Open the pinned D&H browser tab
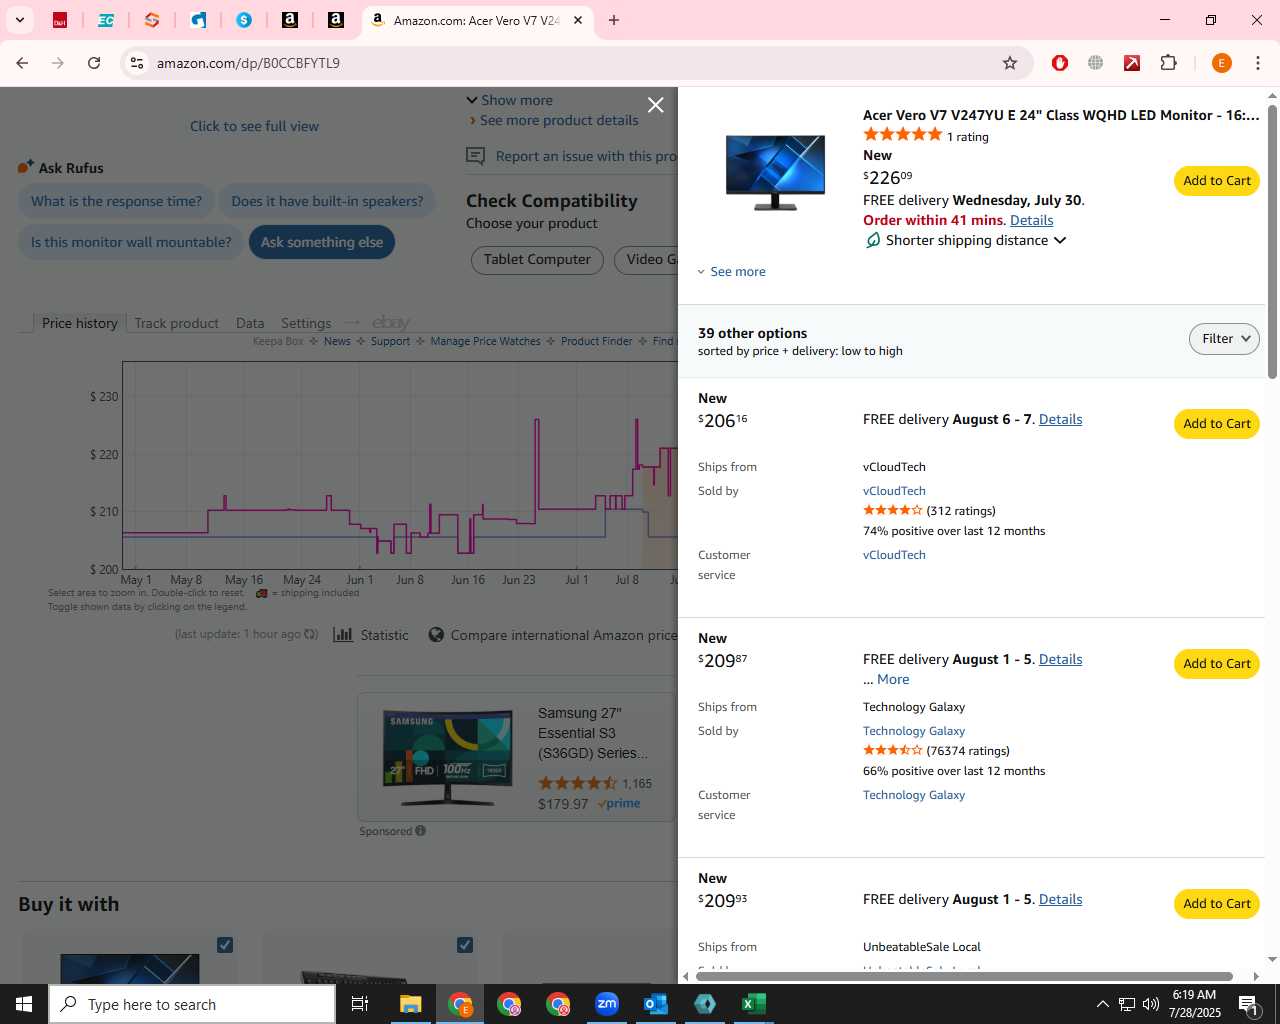Image resolution: width=1280 pixels, height=1024 pixels. 60,20
